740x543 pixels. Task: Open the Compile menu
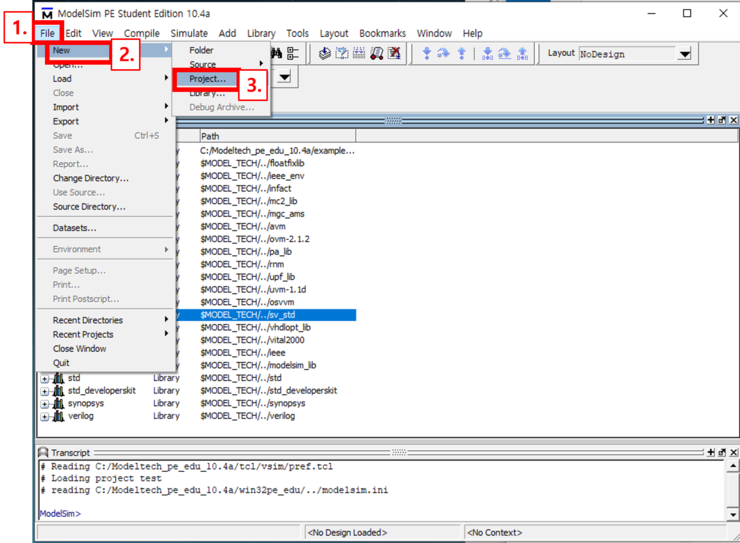click(x=142, y=33)
